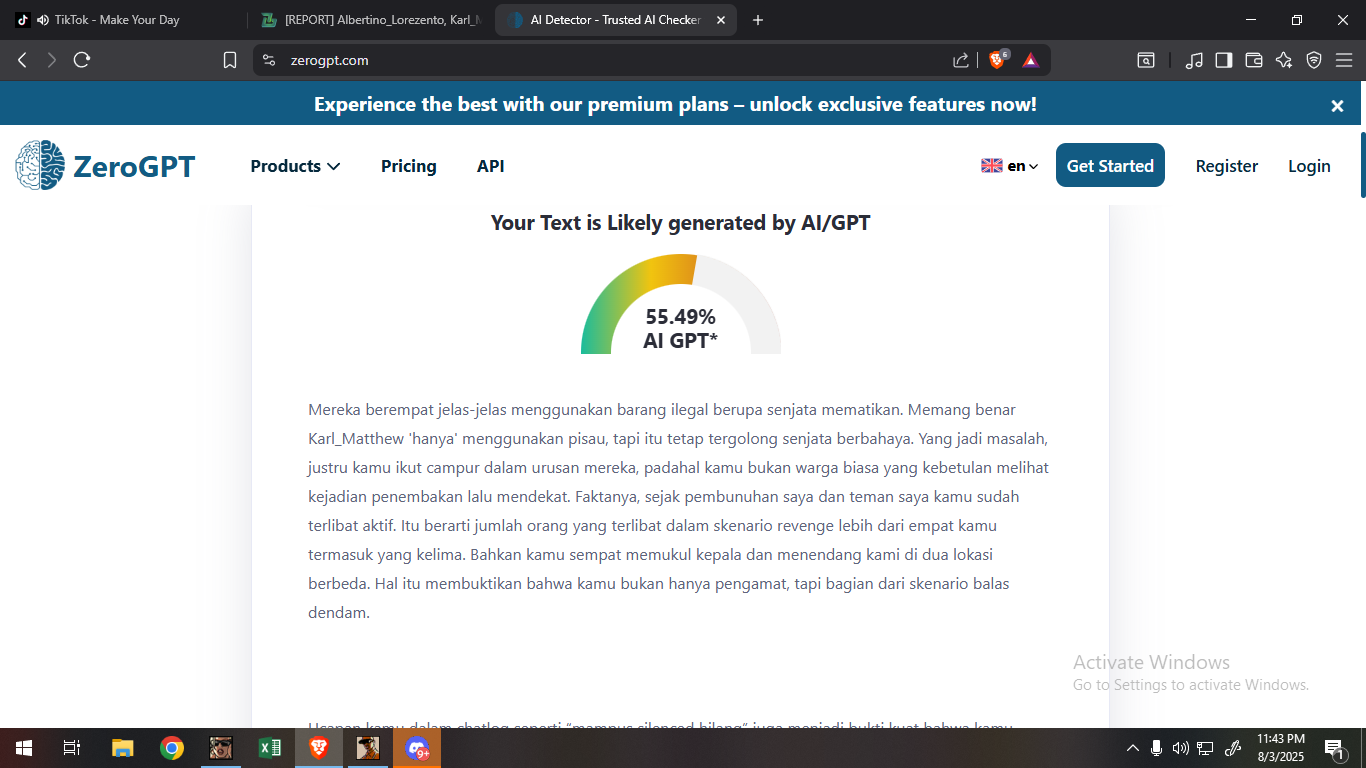Screen dimensions: 1366x768
Task: Open Excel from the taskbar
Action: pos(269,748)
